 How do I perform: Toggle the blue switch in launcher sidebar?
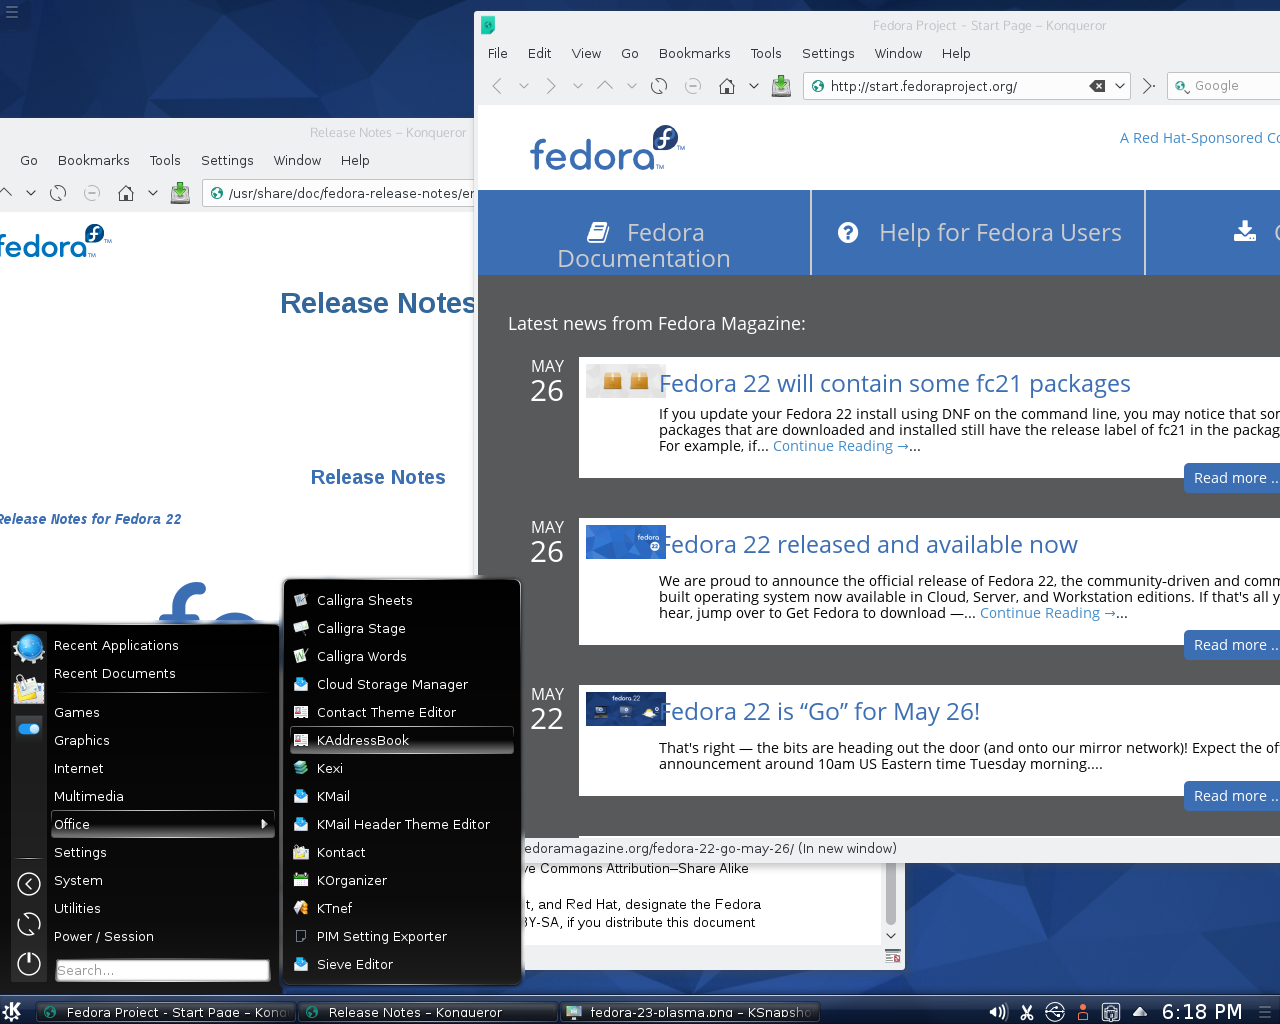coord(29,728)
